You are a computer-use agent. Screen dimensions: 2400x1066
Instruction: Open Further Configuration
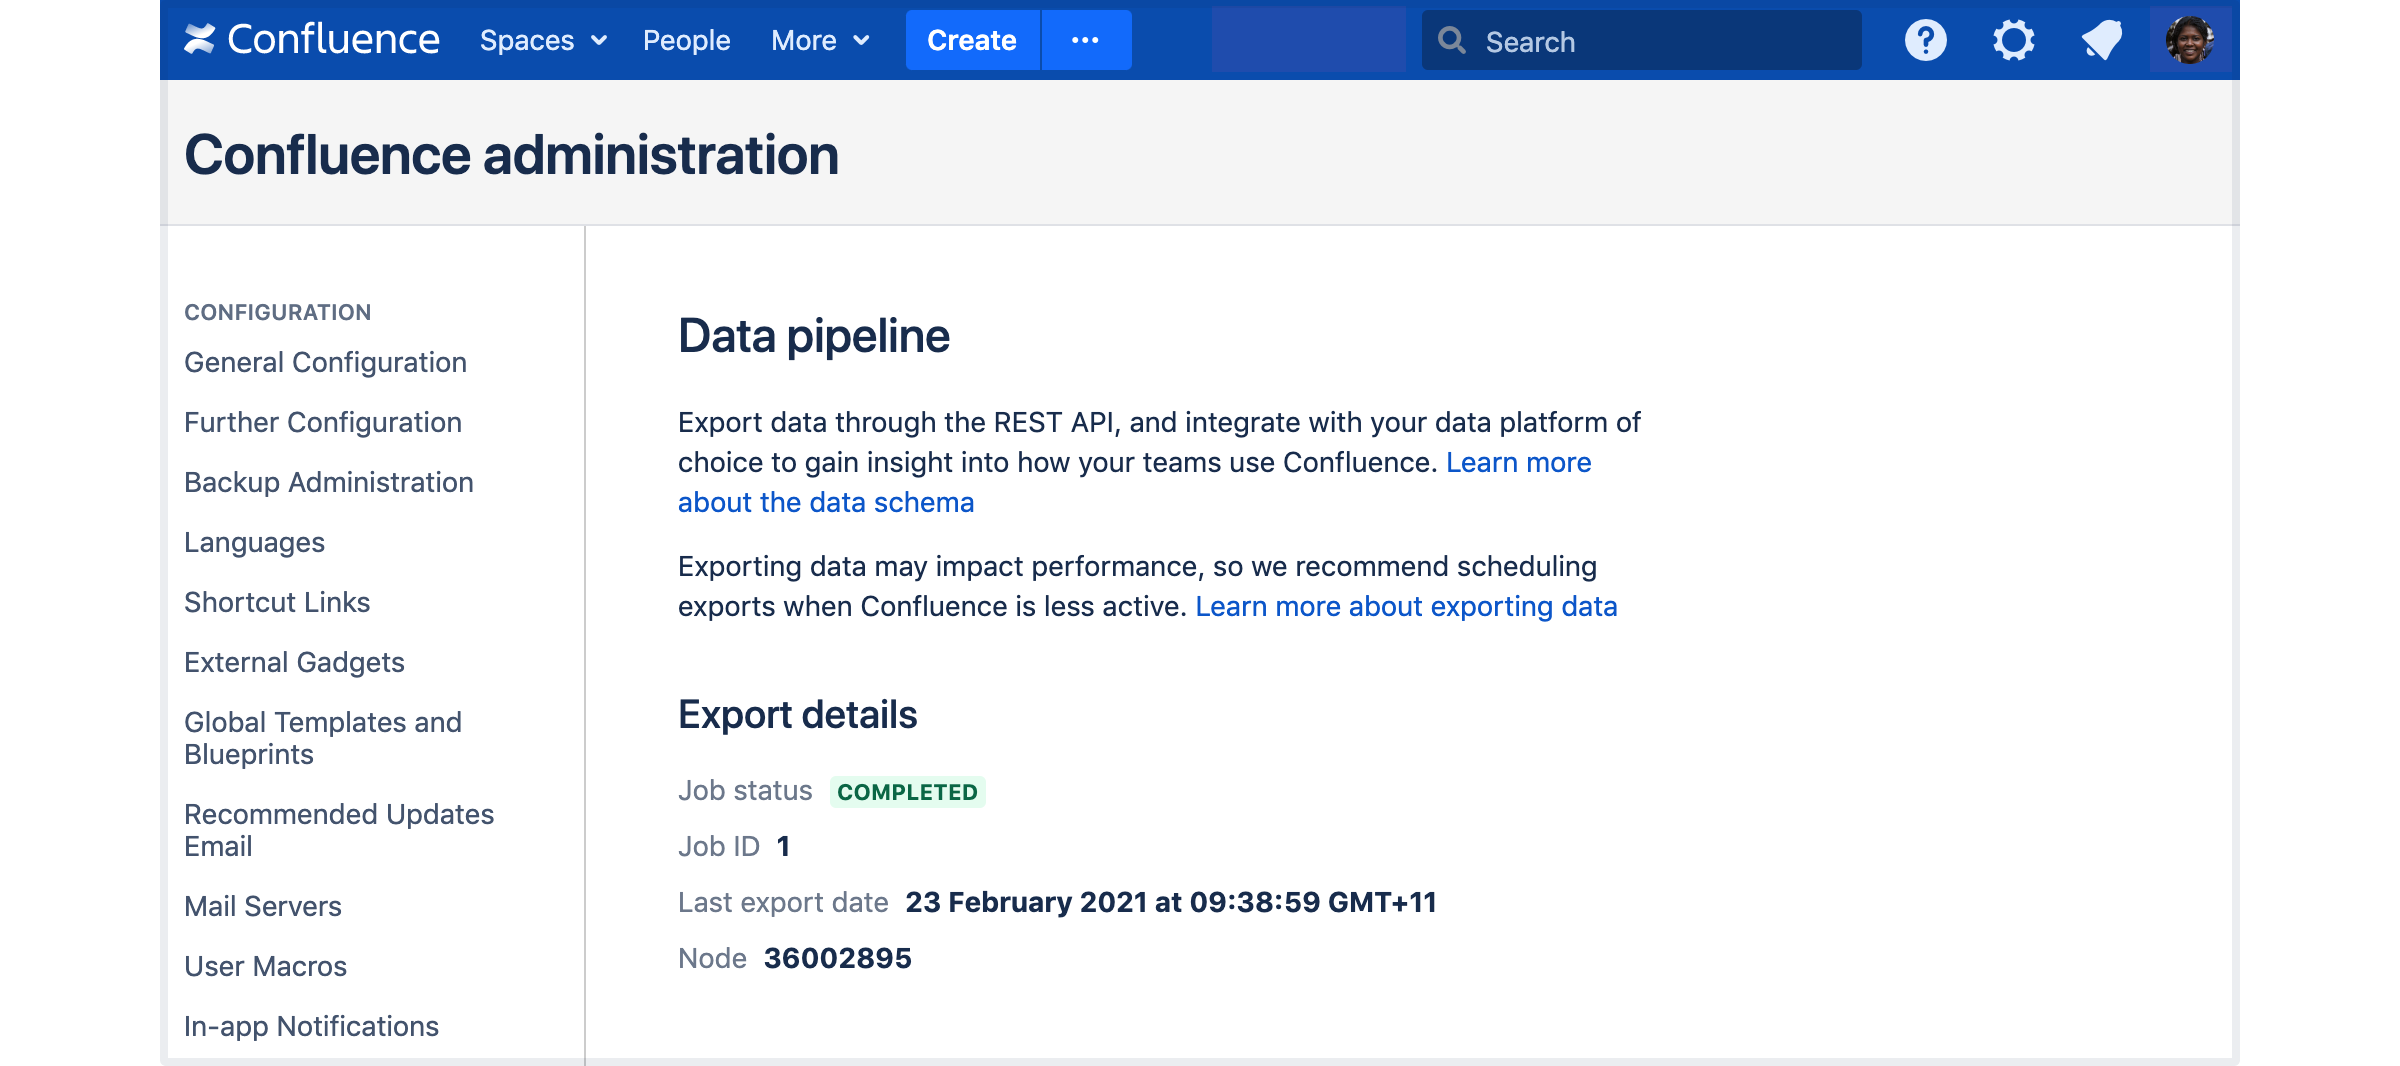pos(323,422)
